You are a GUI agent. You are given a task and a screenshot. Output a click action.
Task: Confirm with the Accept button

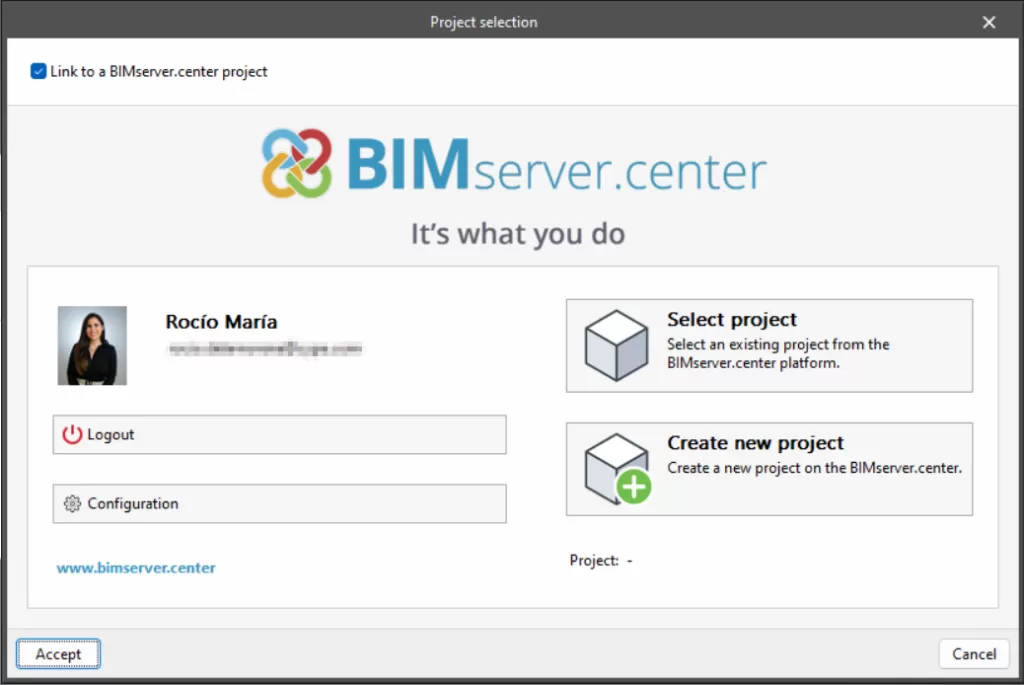tap(58, 654)
